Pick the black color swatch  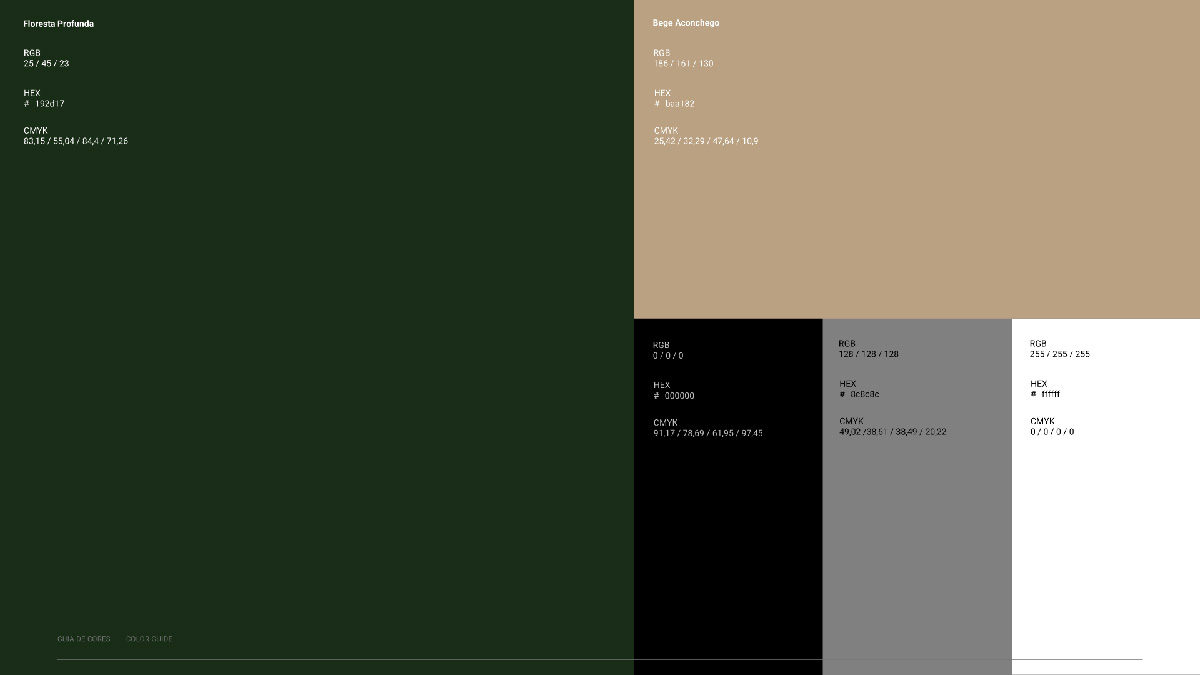728,497
